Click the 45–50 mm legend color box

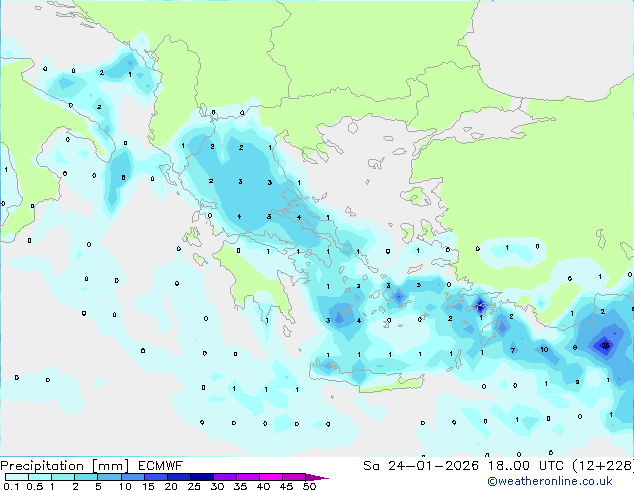(294, 477)
